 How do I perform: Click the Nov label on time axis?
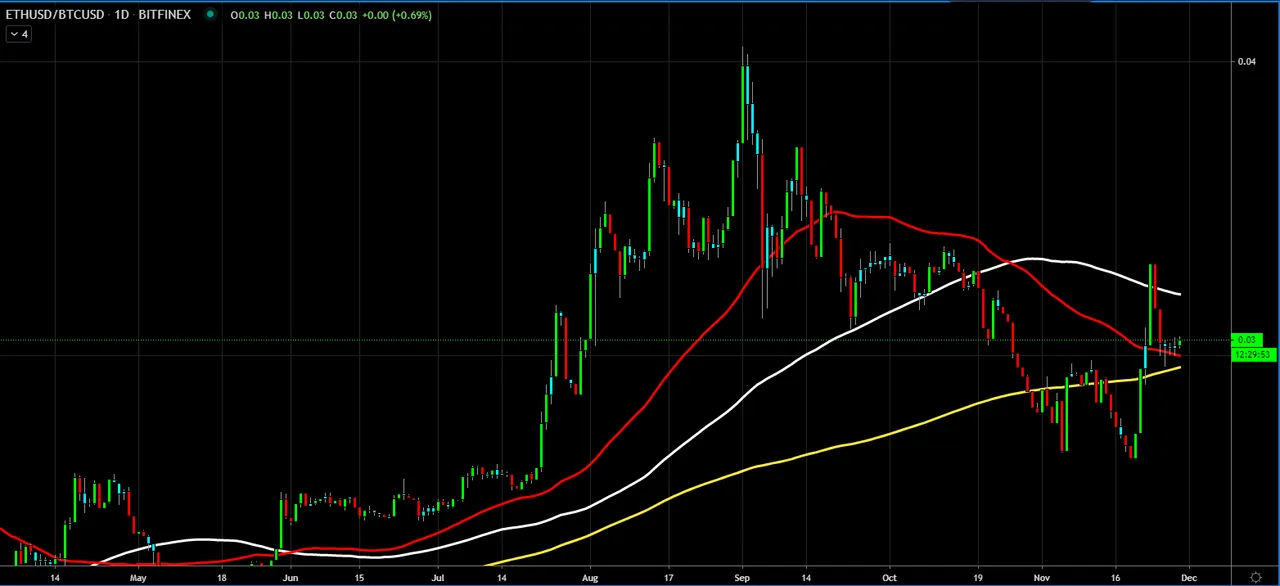coord(1043,577)
